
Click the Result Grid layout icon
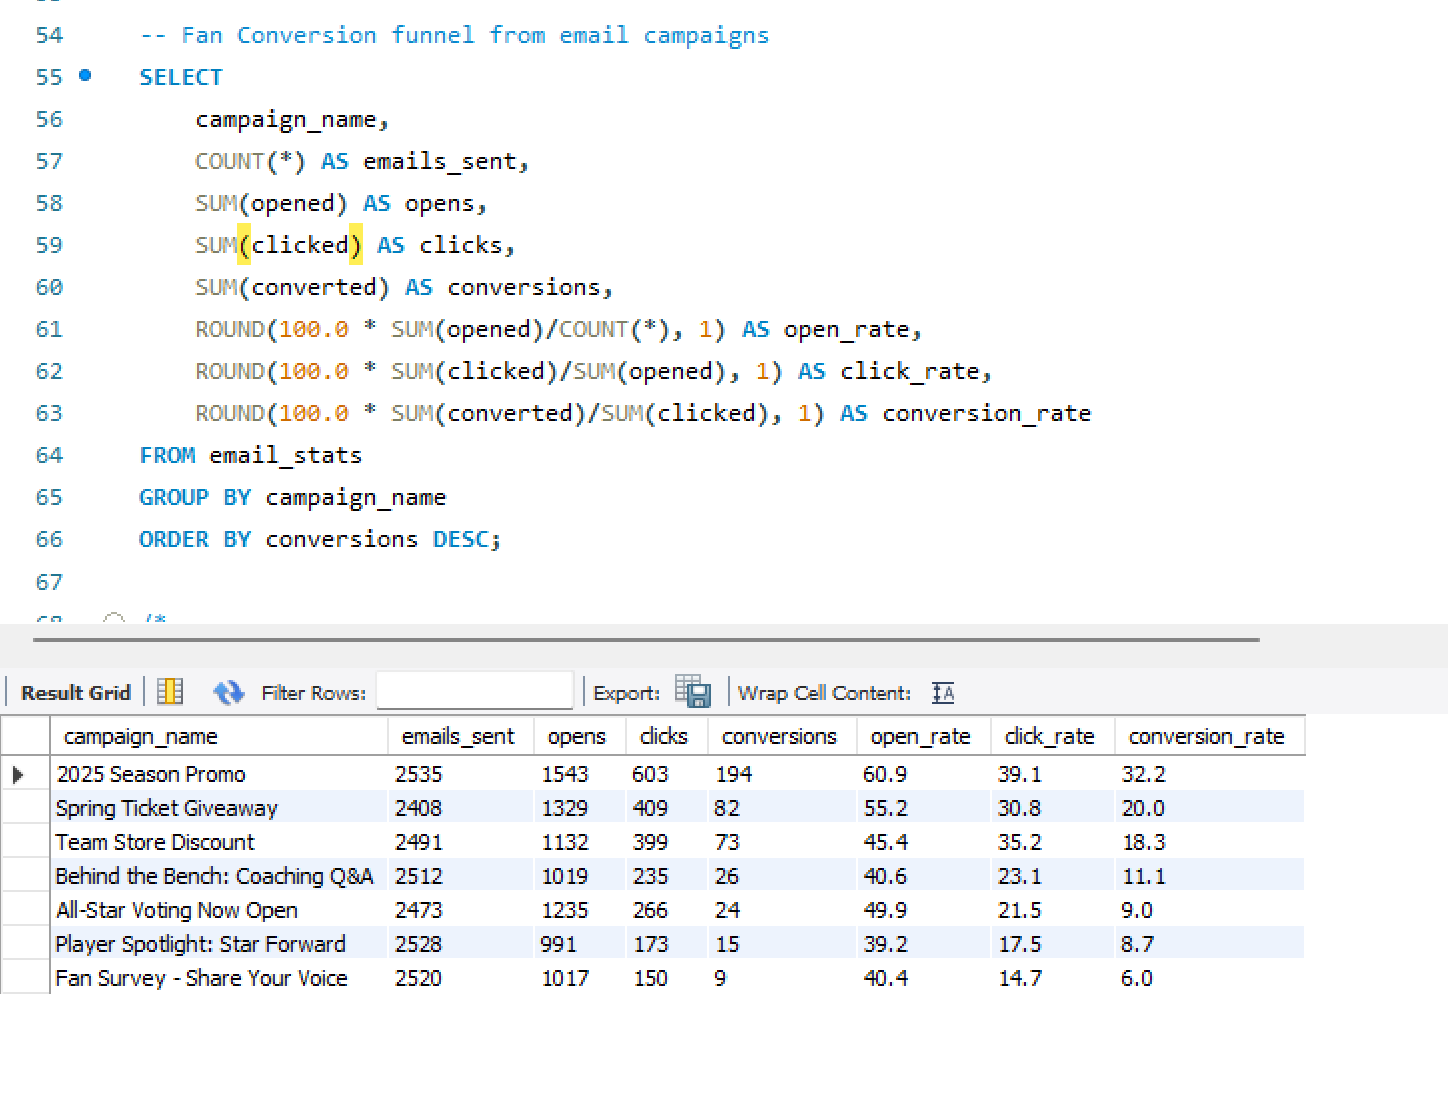[x=171, y=692]
